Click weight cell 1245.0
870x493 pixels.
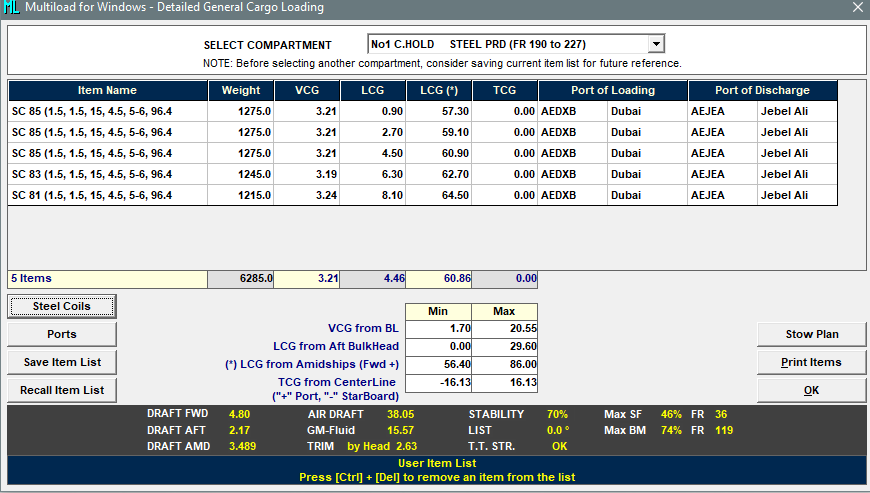point(241,175)
